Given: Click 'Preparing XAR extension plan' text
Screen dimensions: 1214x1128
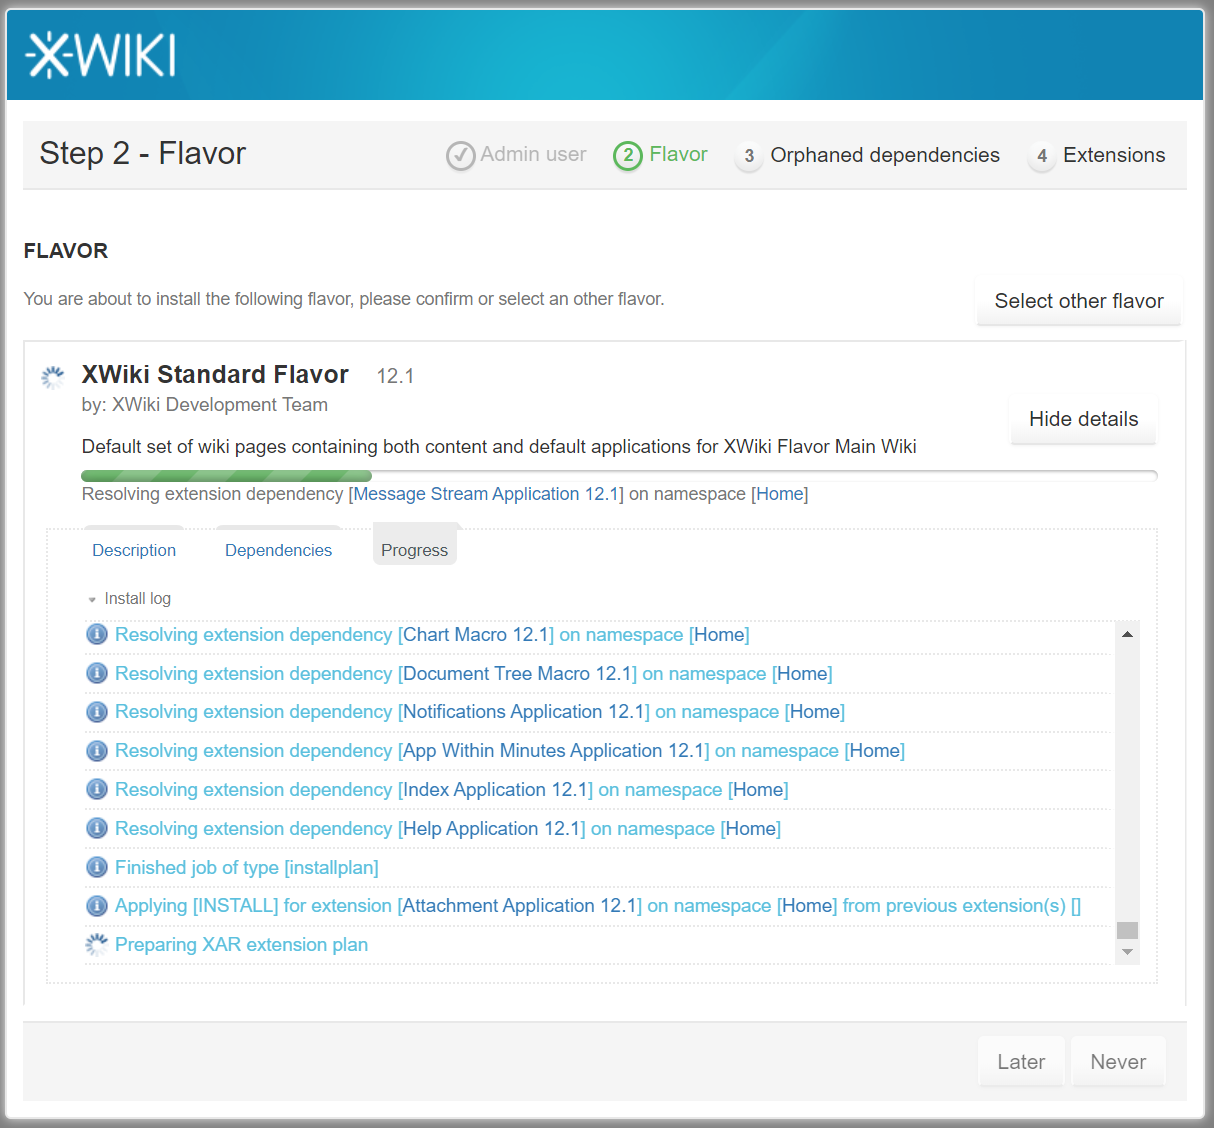Looking at the screenshot, I should click(x=241, y=945).
